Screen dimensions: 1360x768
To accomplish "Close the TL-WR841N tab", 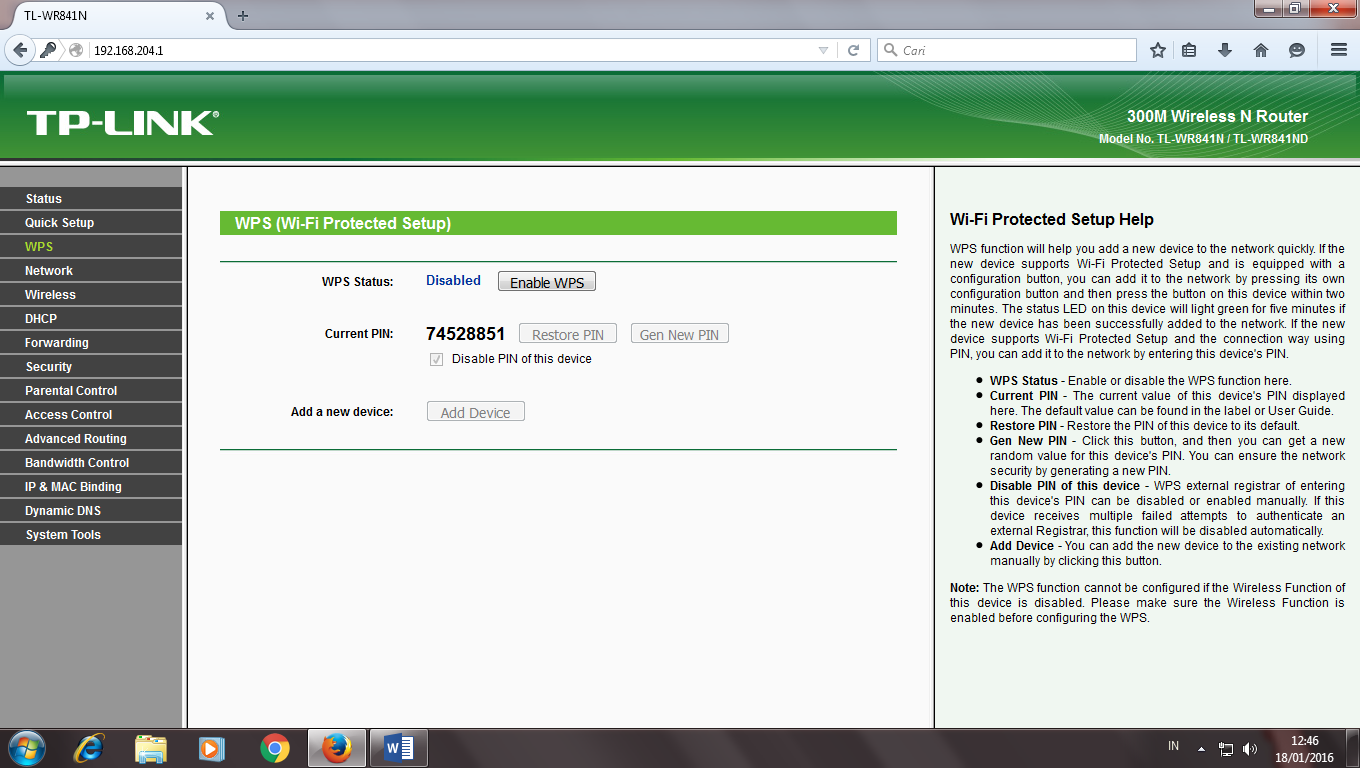I will pos(210,16).
